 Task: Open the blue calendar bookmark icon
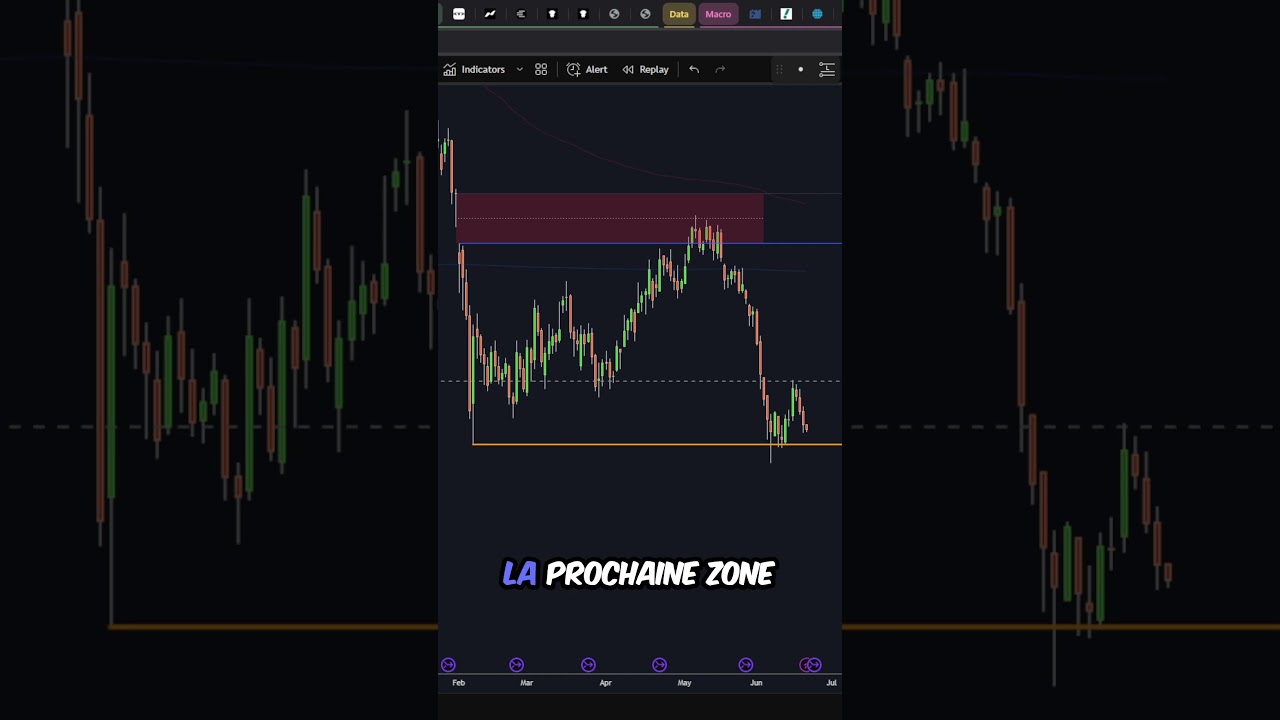click(x=755, y=14)
